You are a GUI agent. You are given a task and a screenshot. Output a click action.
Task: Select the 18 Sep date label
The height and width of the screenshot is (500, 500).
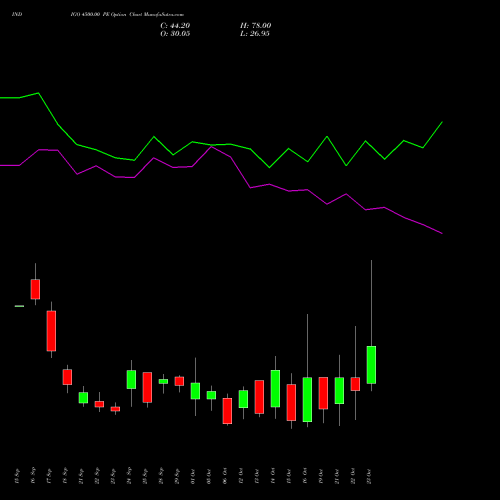tap(65, 476)
